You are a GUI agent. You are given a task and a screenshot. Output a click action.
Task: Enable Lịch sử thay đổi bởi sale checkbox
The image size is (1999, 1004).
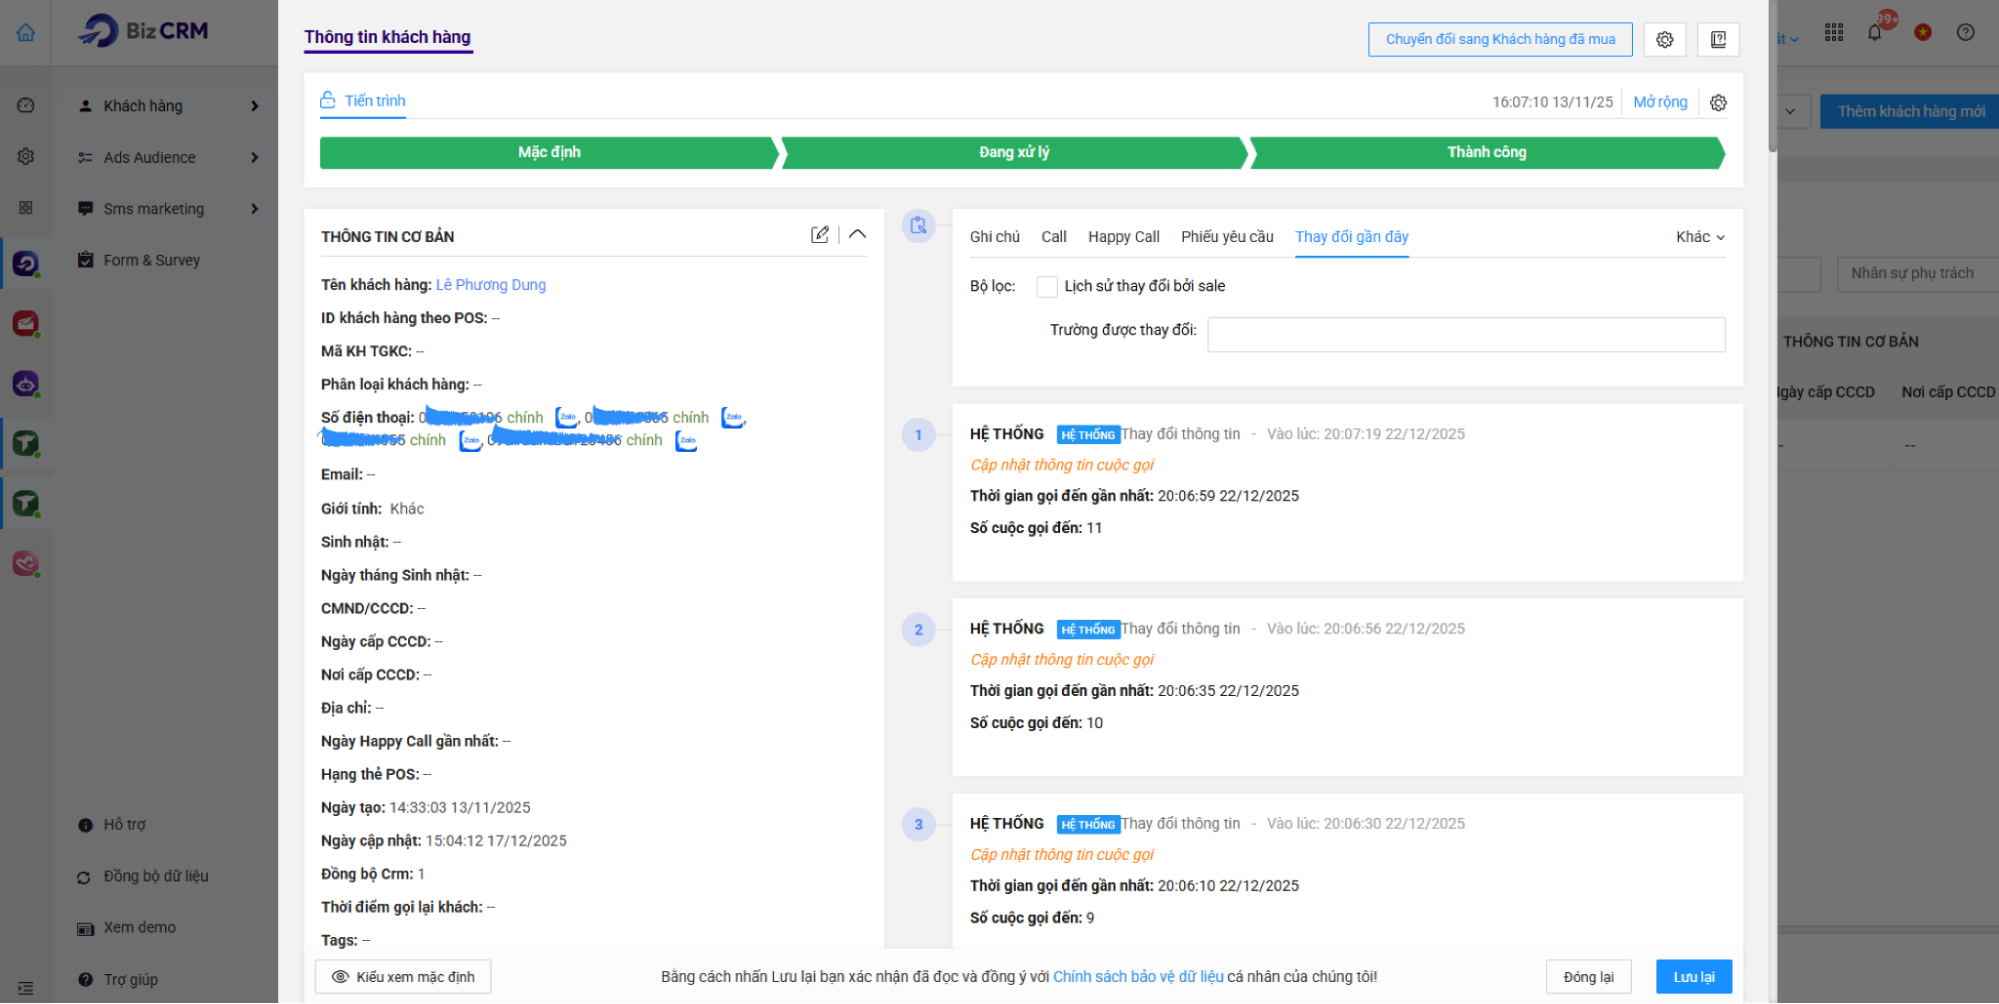coord(1047,287)
